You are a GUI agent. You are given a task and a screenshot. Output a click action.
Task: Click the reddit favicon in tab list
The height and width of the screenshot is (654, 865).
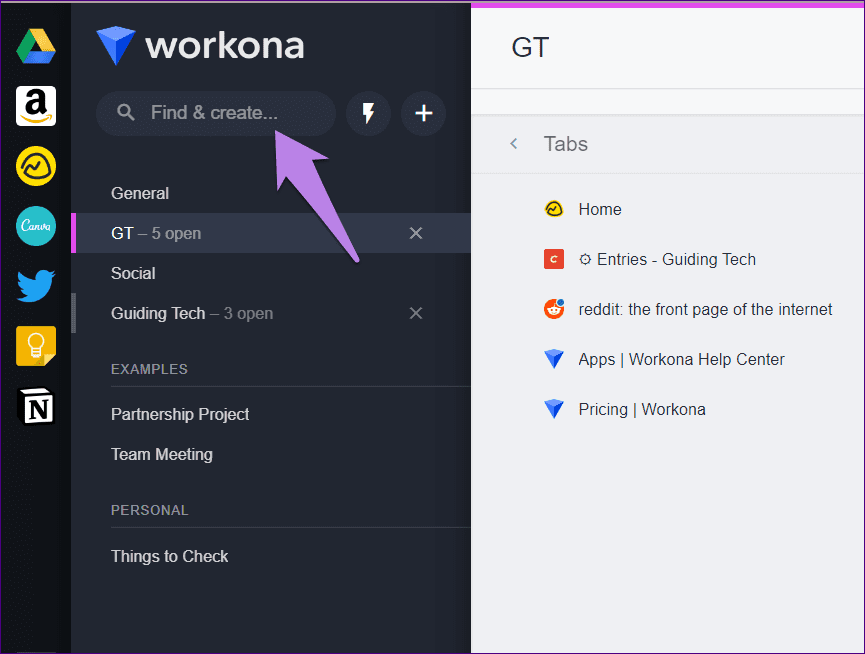[x=554, y=309]
